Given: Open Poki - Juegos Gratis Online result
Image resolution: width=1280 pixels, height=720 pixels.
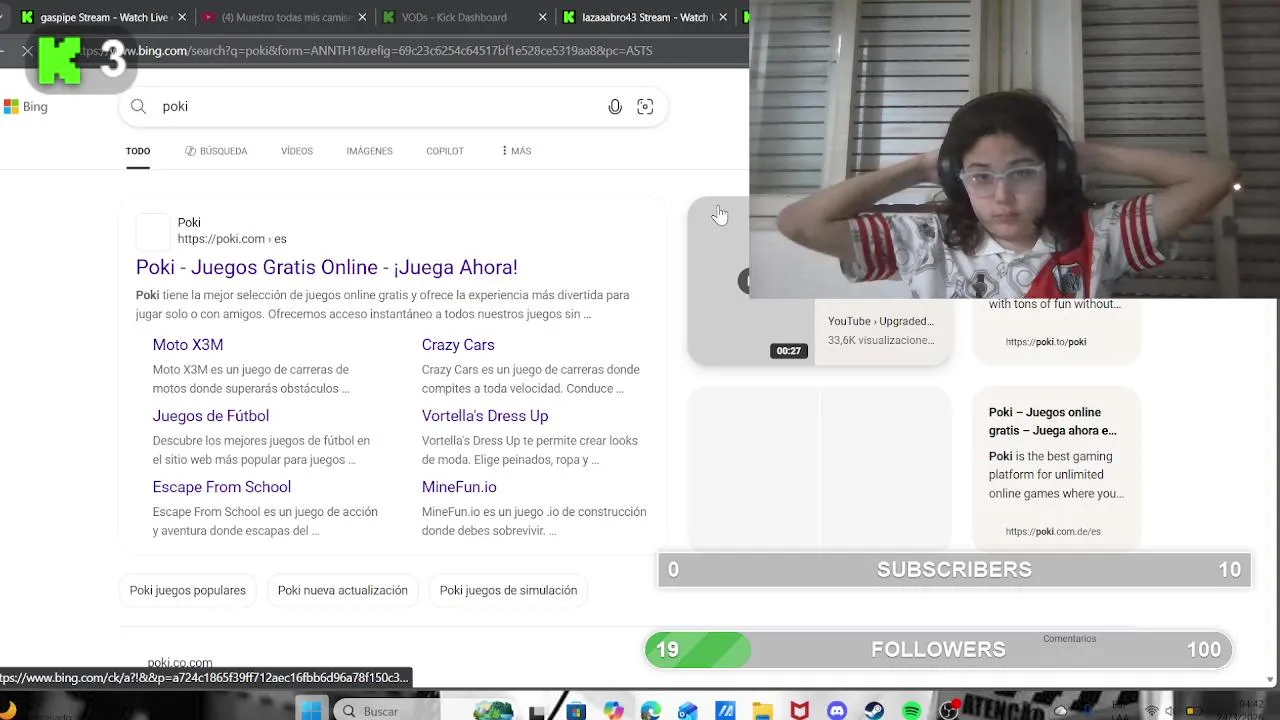Looking at the screenshot, I should [327, 267].
